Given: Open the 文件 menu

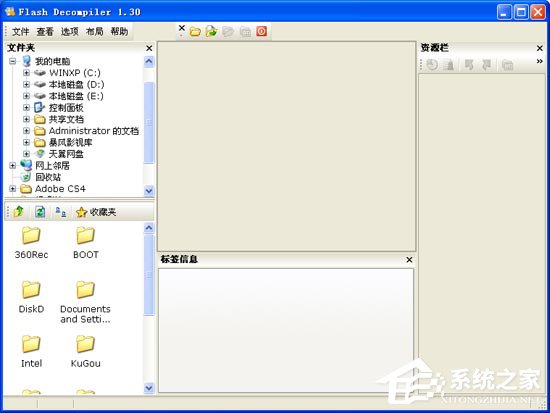Looking at the screenshot, I should [x=21, y=32].
